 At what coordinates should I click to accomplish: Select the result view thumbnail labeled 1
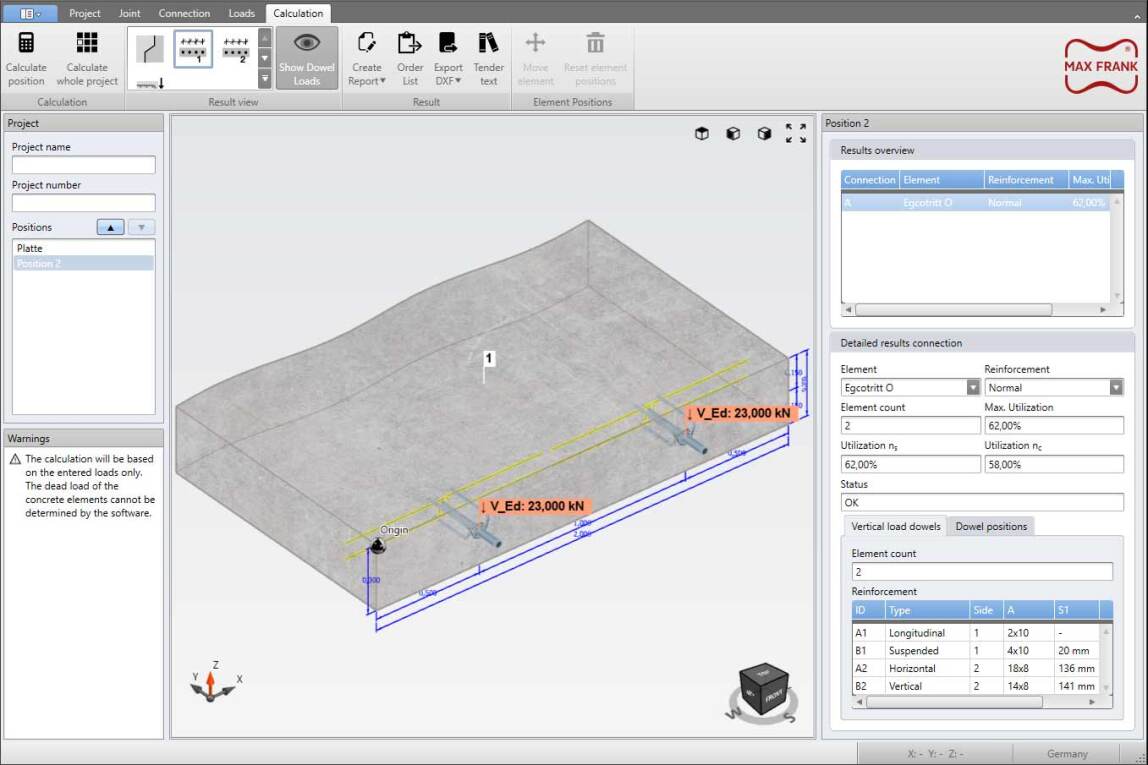pos(193,50)
